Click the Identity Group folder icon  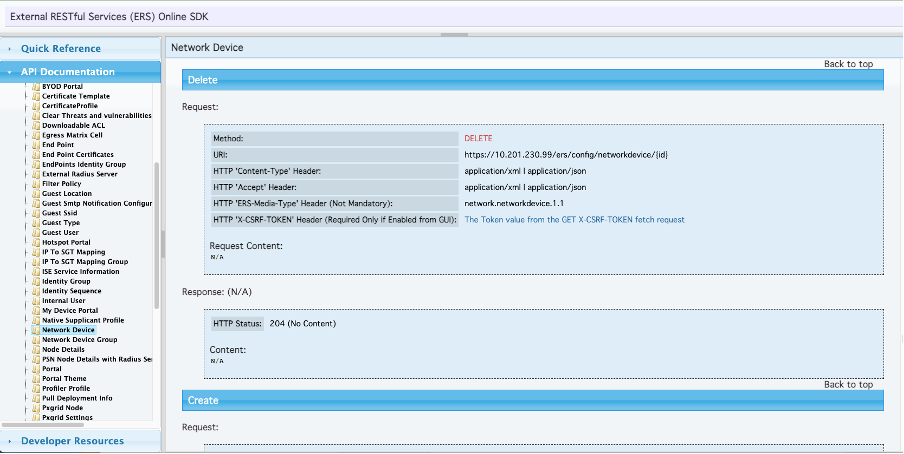pyautogui.click(x=36, y=282)
